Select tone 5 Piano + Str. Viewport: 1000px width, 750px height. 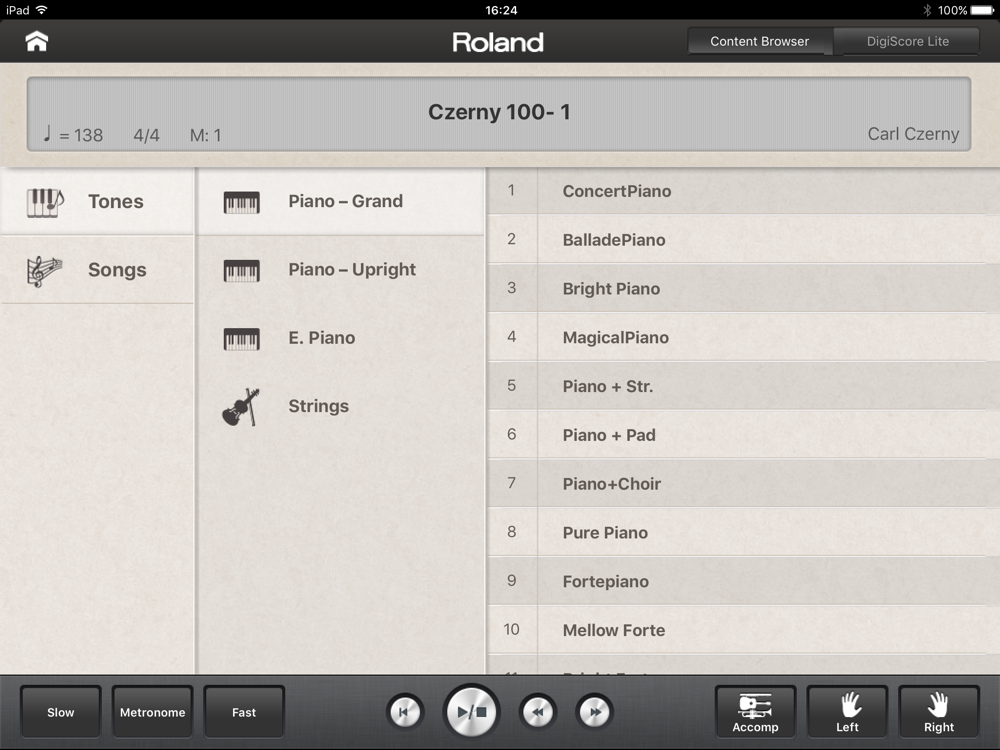[x=744, y=386]
